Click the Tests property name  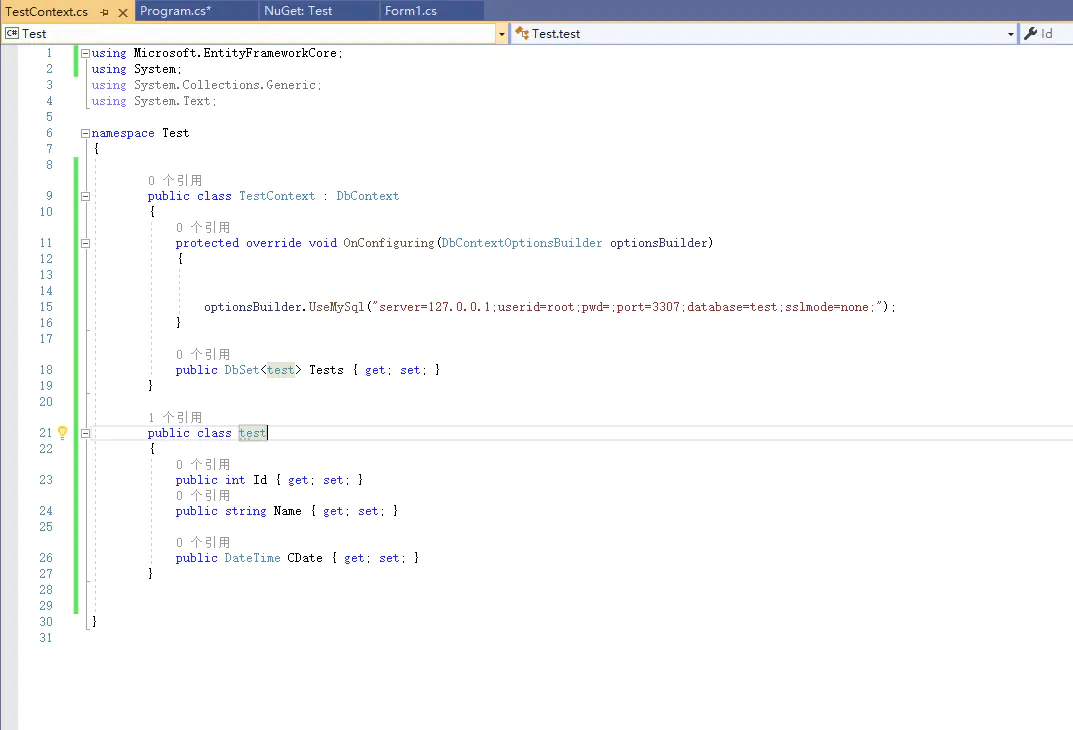(326, 370)
